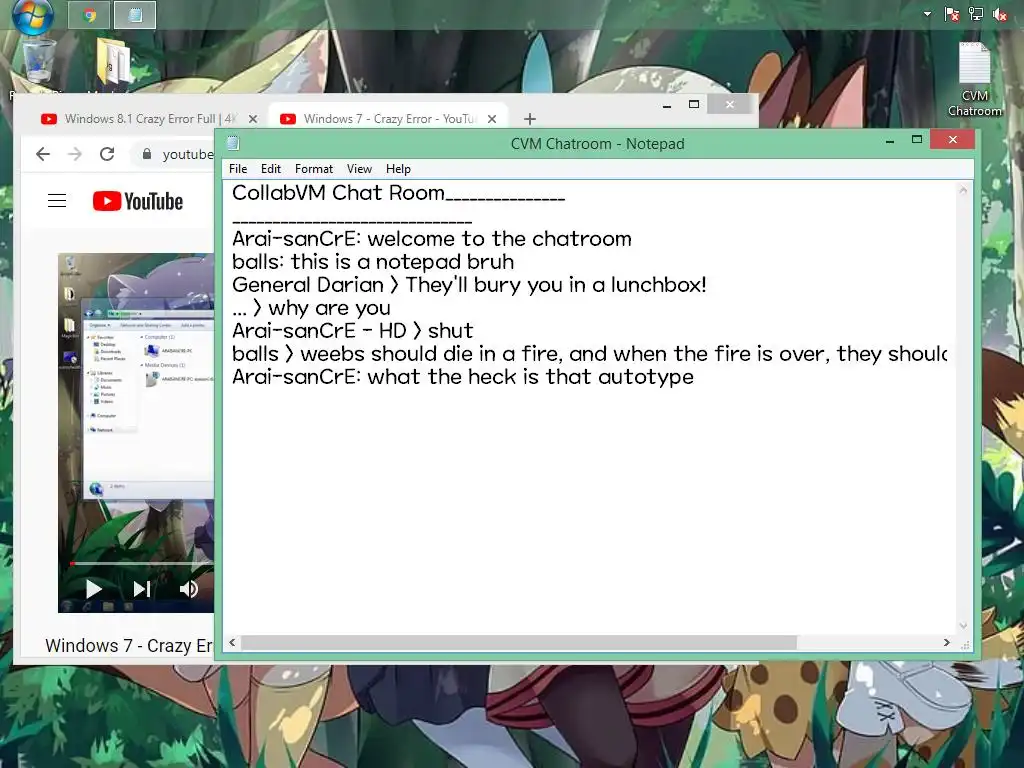Go to the YouTube home logo
Screen dimensions: 1024x768
(138, 201)
